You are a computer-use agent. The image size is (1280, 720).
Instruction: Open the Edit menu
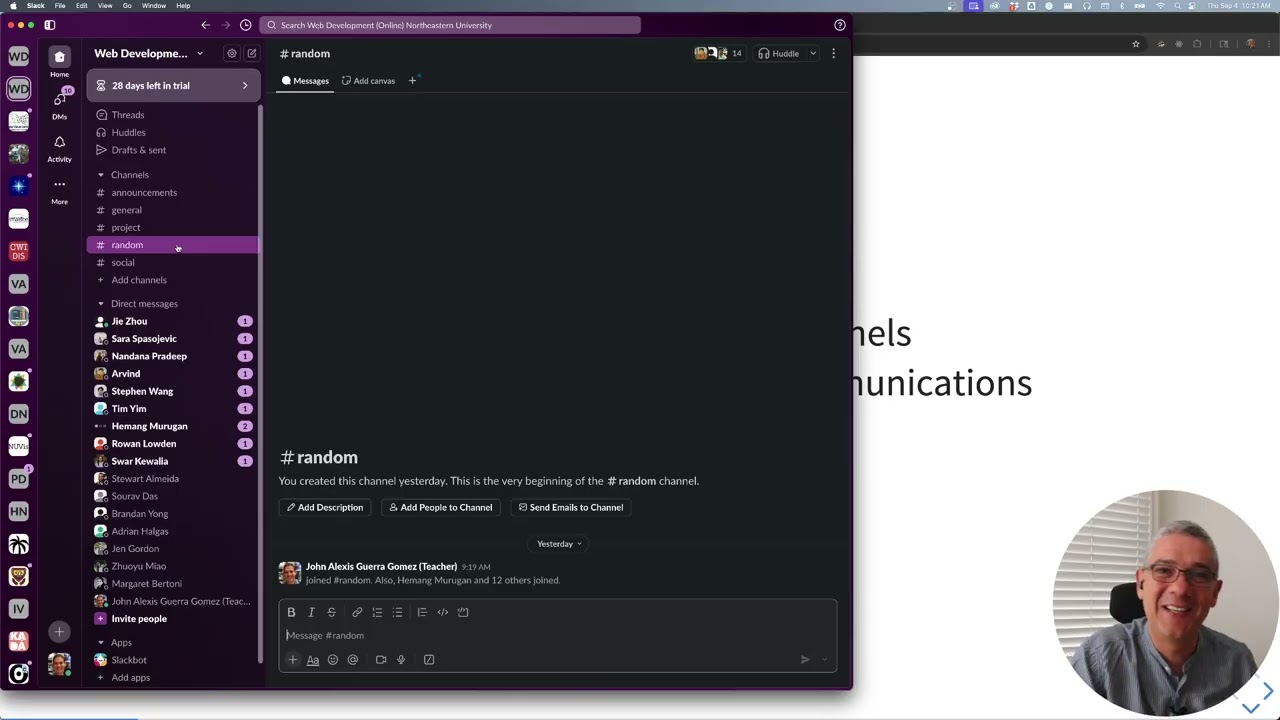coord(82,6)
